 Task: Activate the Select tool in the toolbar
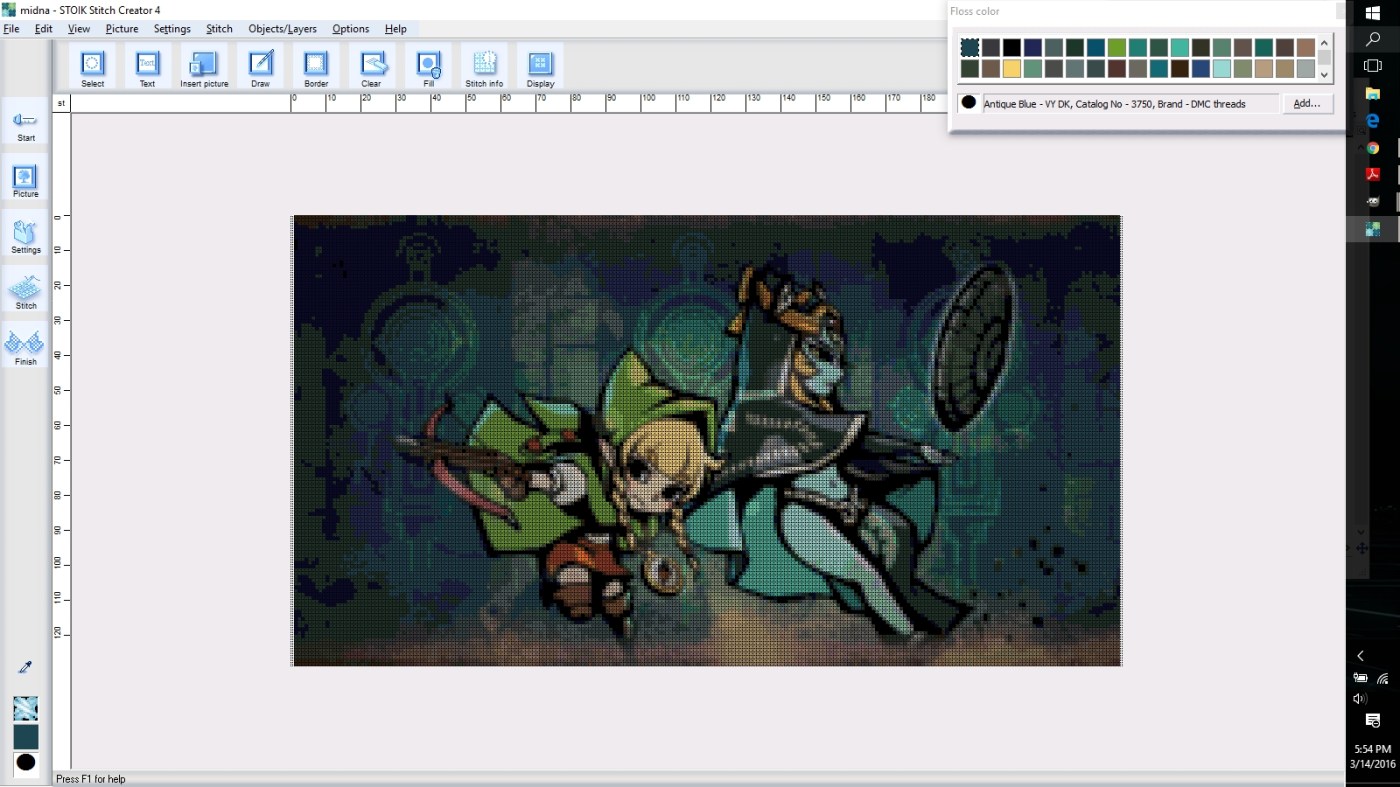[92, 68]
